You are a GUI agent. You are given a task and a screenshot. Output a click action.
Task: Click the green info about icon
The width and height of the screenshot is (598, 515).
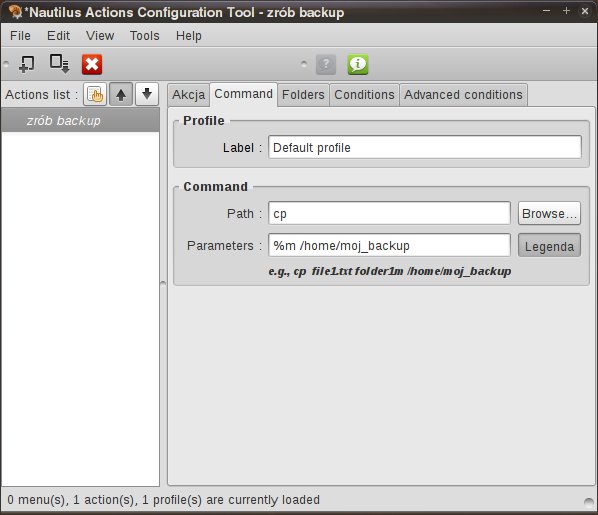point(358,64)
